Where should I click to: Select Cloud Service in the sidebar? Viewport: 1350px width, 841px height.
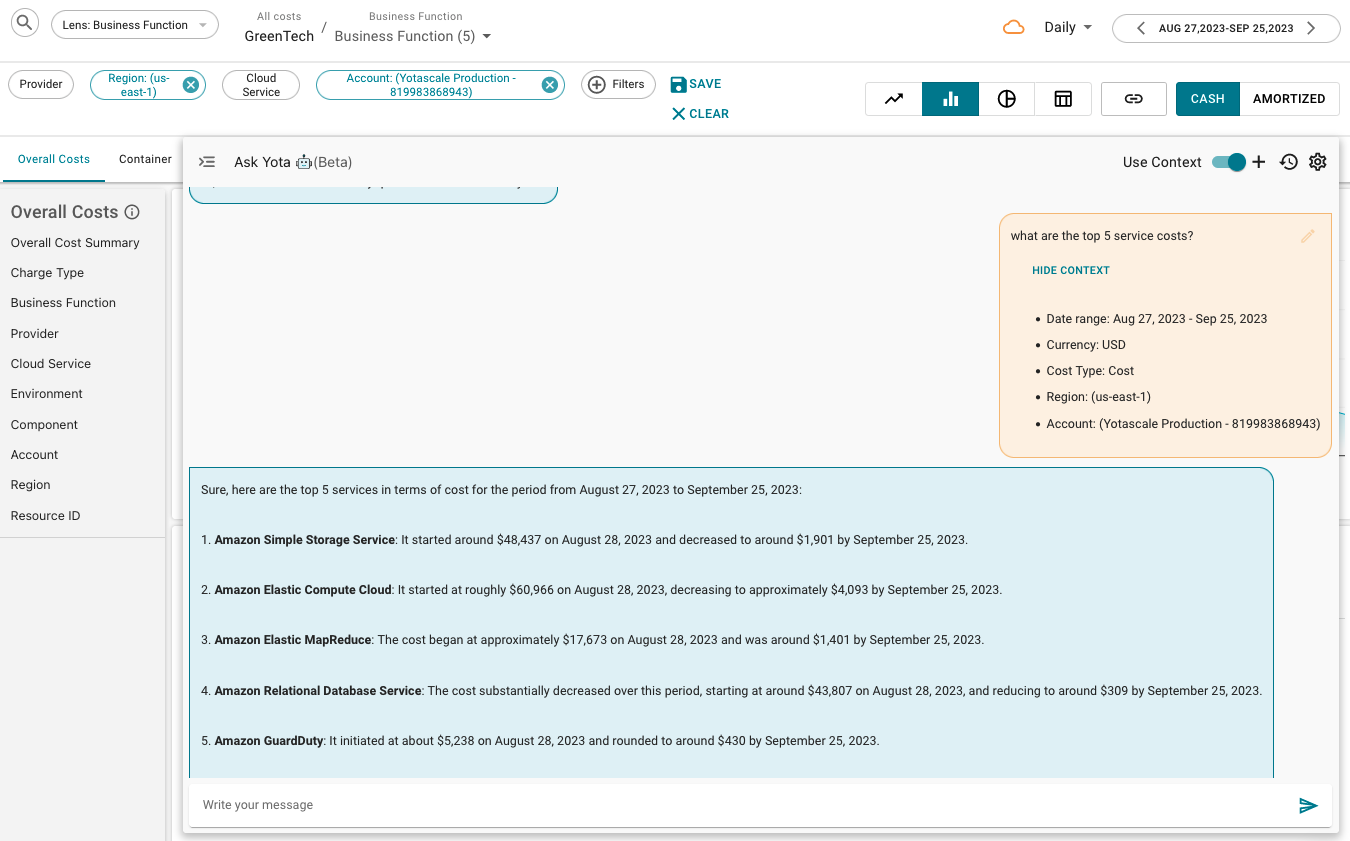click(x=51, y=364)
